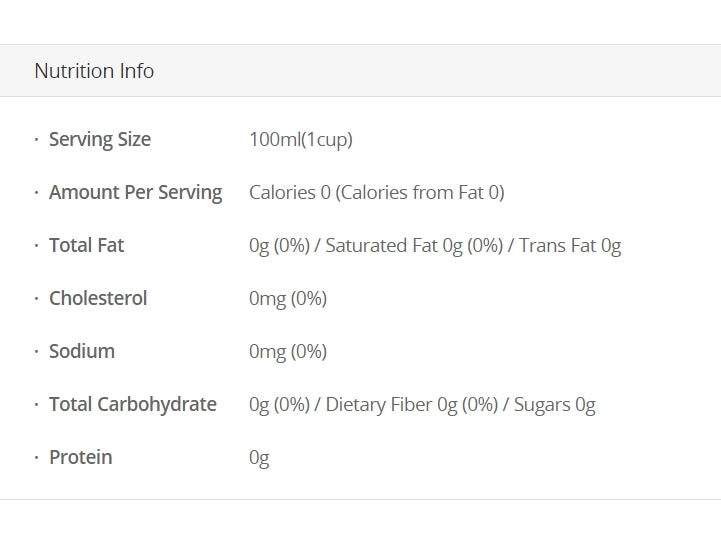Click the Calories 0 value text
Screen dimensions: 721x549
coord(289,193)
